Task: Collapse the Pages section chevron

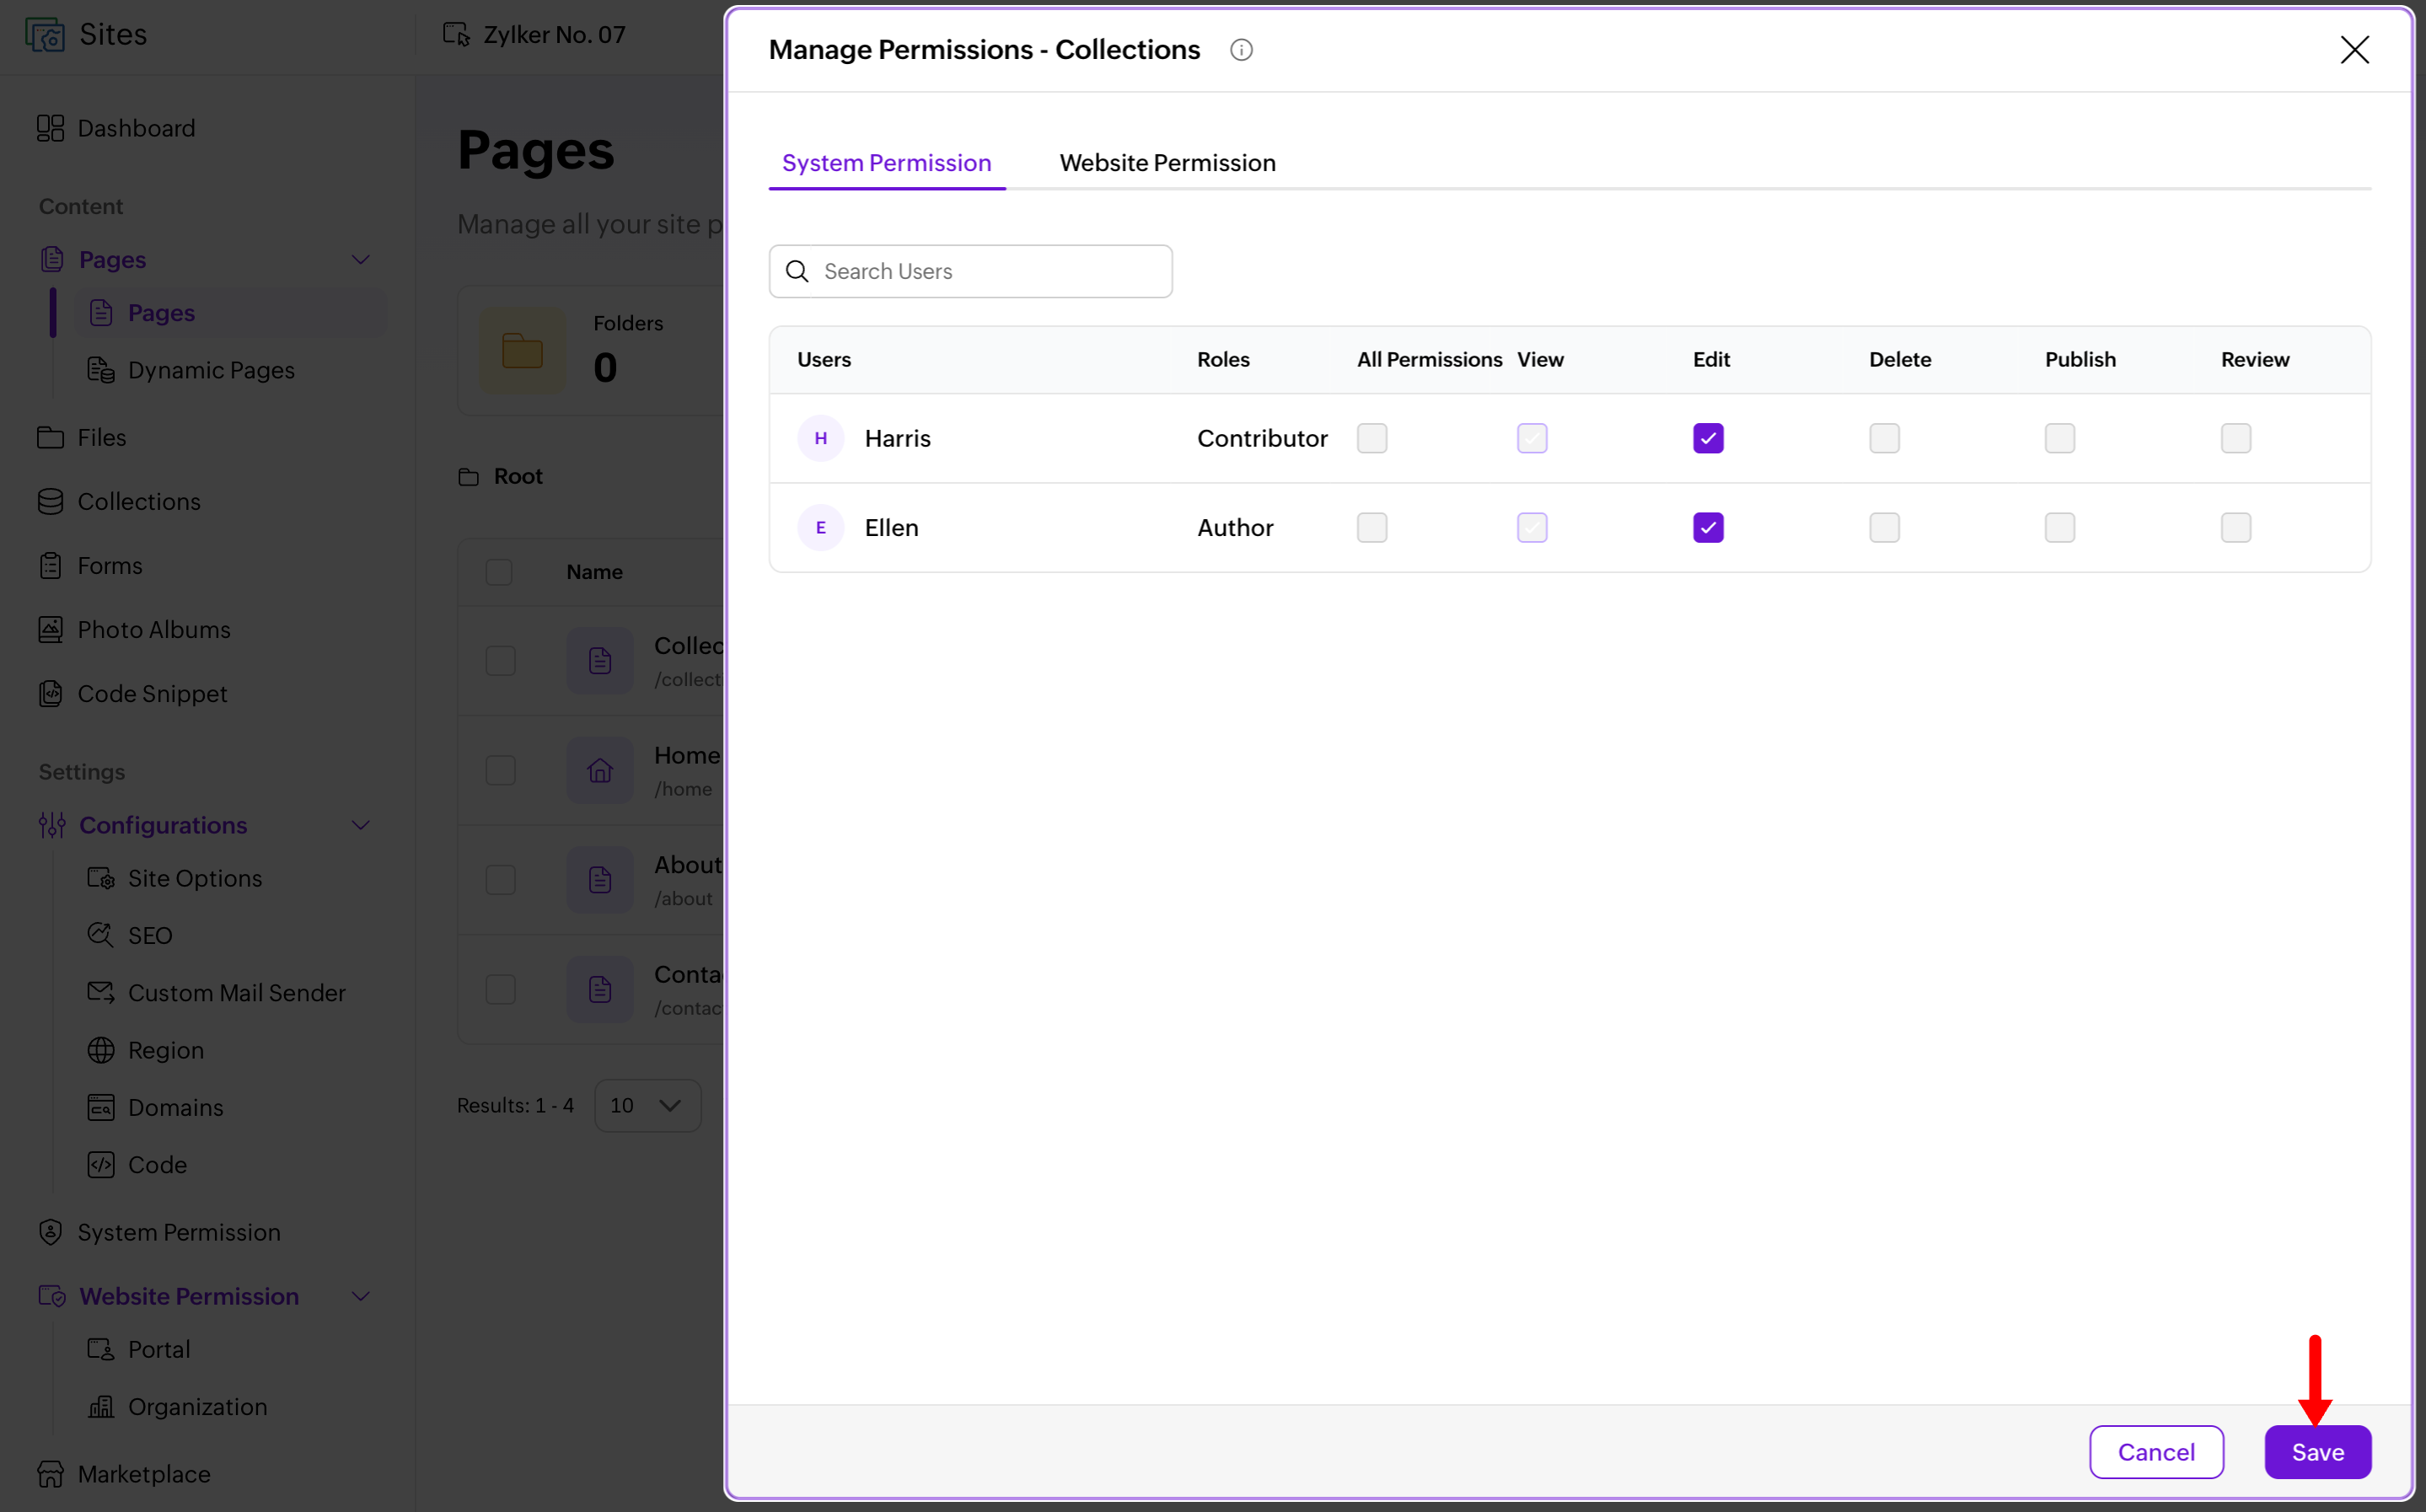Action: 361,260
